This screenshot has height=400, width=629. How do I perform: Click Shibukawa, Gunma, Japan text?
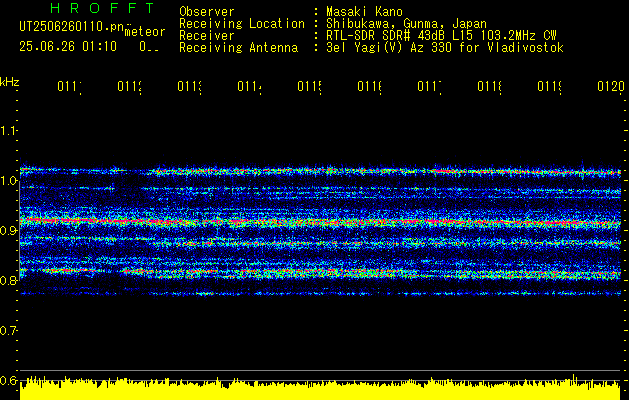[x=406, y=24]
